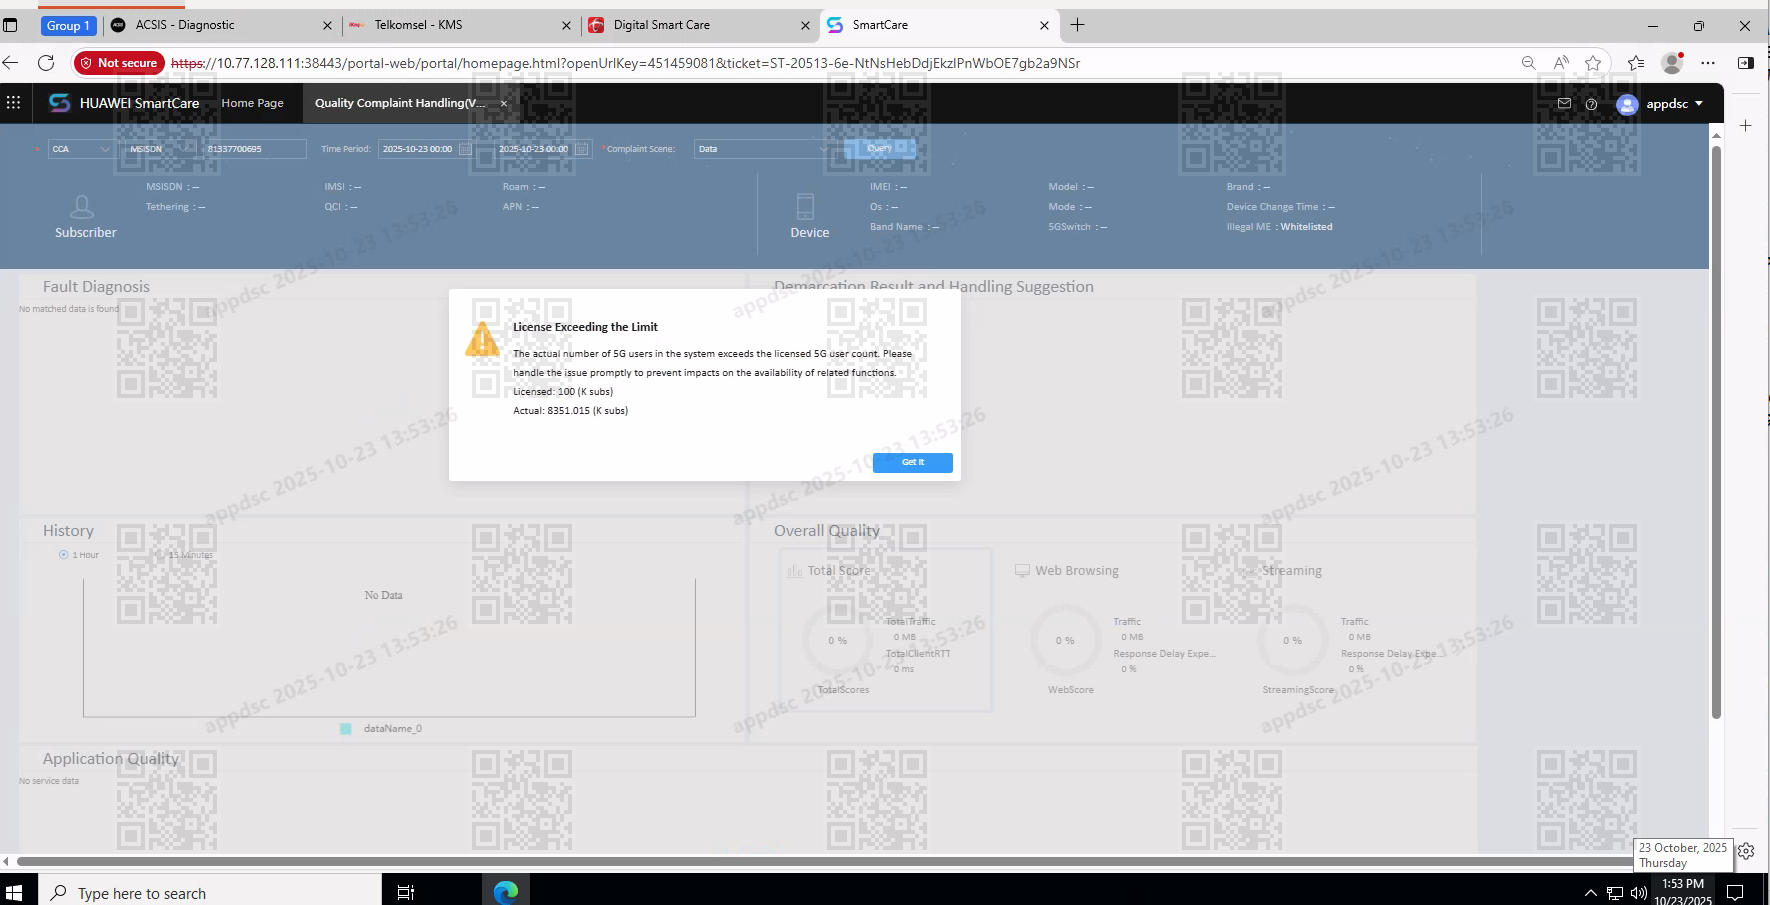1770x905 pixels.
Task: Close the ACSIS - Diagnostic browser tab
Action: pos(327,26)
